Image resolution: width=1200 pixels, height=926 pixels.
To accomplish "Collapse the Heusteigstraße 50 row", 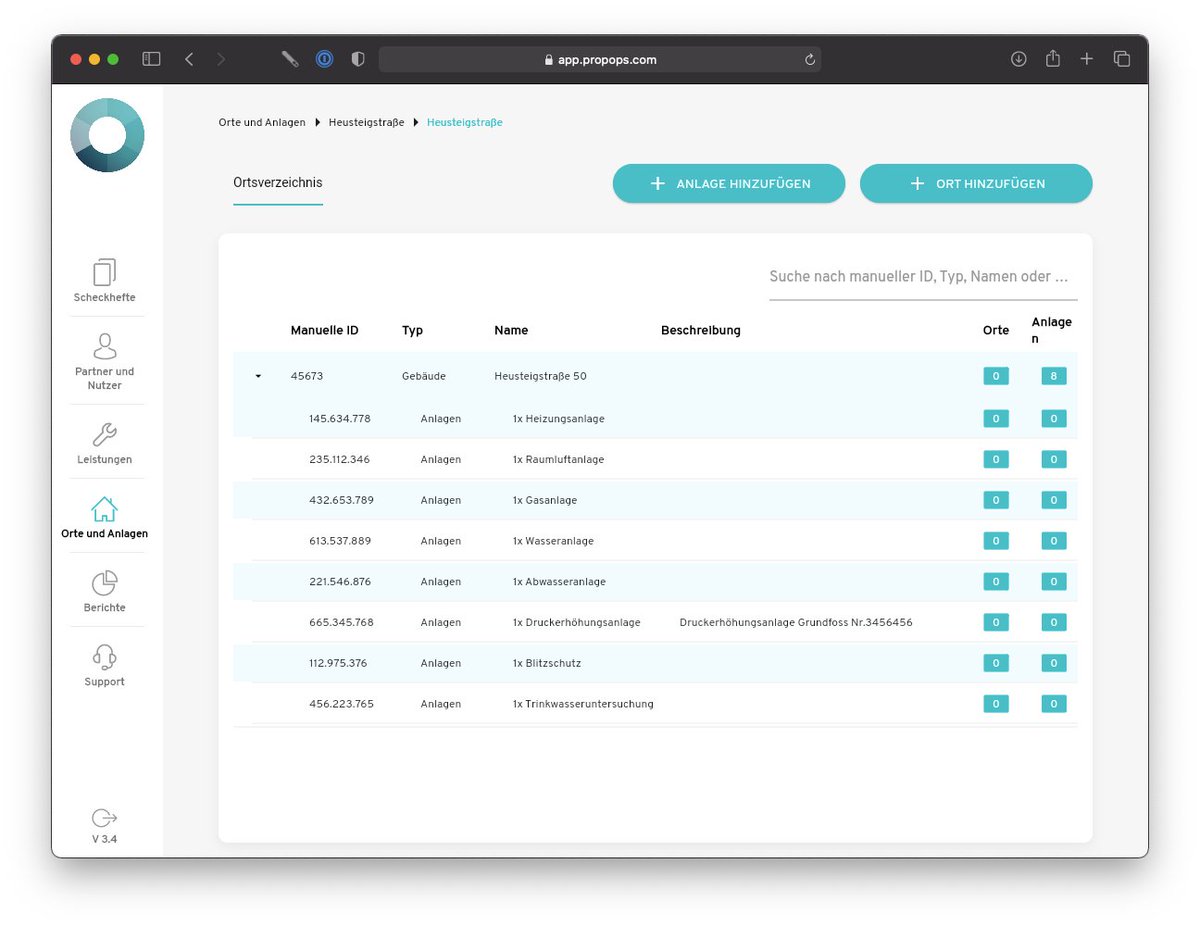I will (258, 377).
